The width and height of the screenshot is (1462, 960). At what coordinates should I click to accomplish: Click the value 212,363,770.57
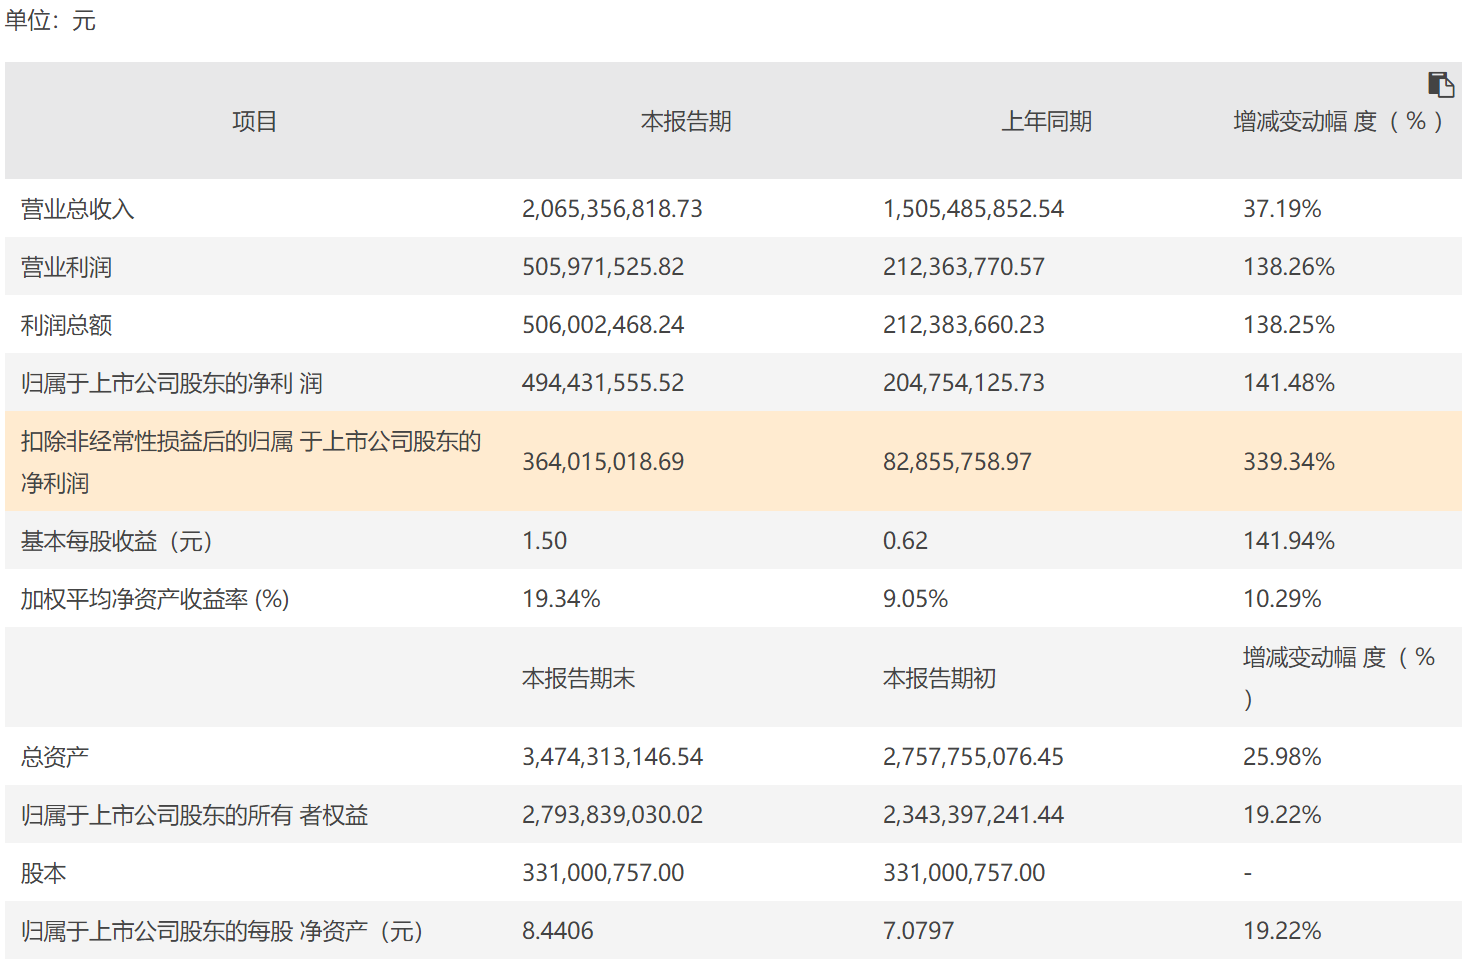click(x=964, y=267)
